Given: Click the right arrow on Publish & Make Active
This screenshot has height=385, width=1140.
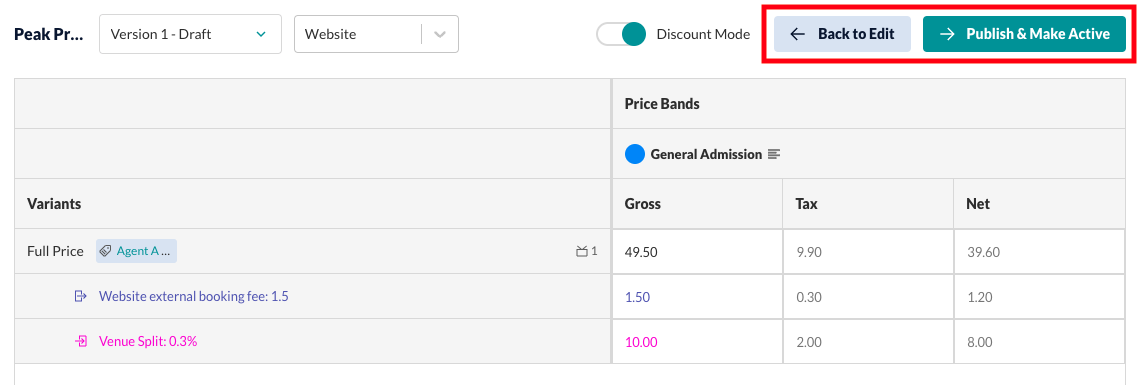Looking at the screenshot, I should (947, 34).
